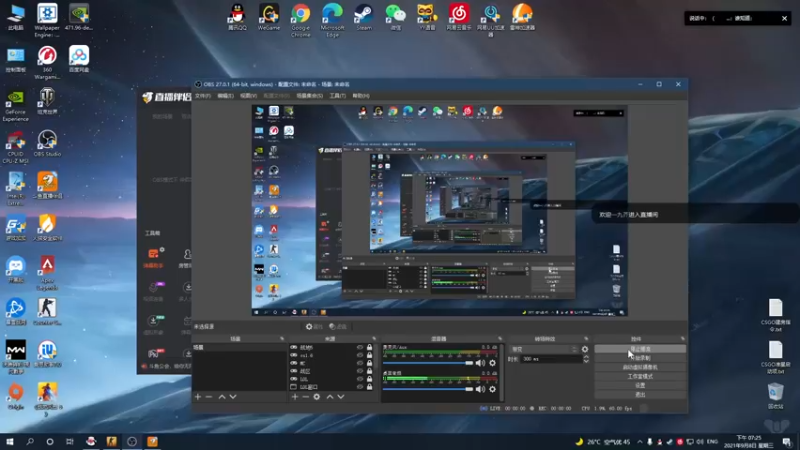Viewport: 800px width, 450px height.
Task: Open Google Chrome desktop shortcut
Action: click(x=301, y=20)
